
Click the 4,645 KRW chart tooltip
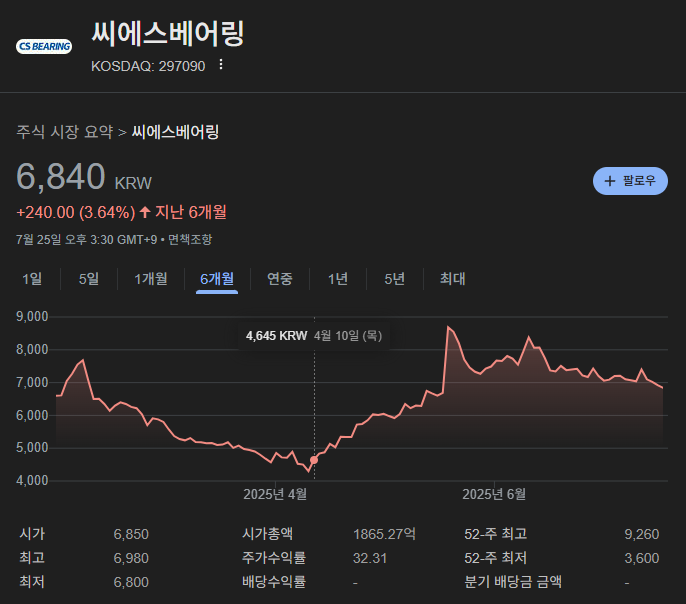tap(314, 336)
